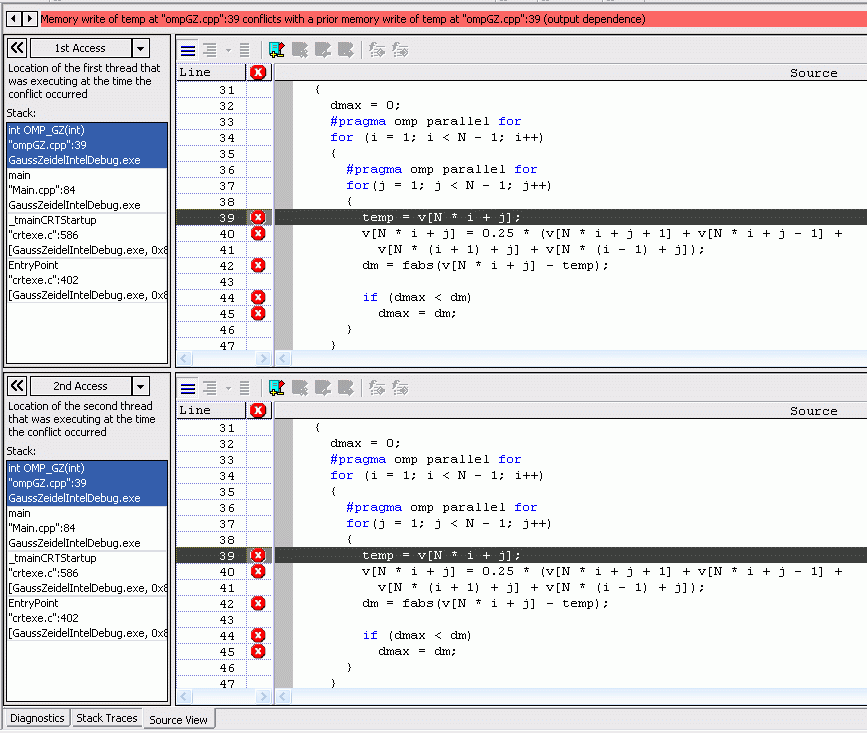Open the 1st Access dropdown arrow
This screenshot has width=867, height=733.
click(141, 48)
